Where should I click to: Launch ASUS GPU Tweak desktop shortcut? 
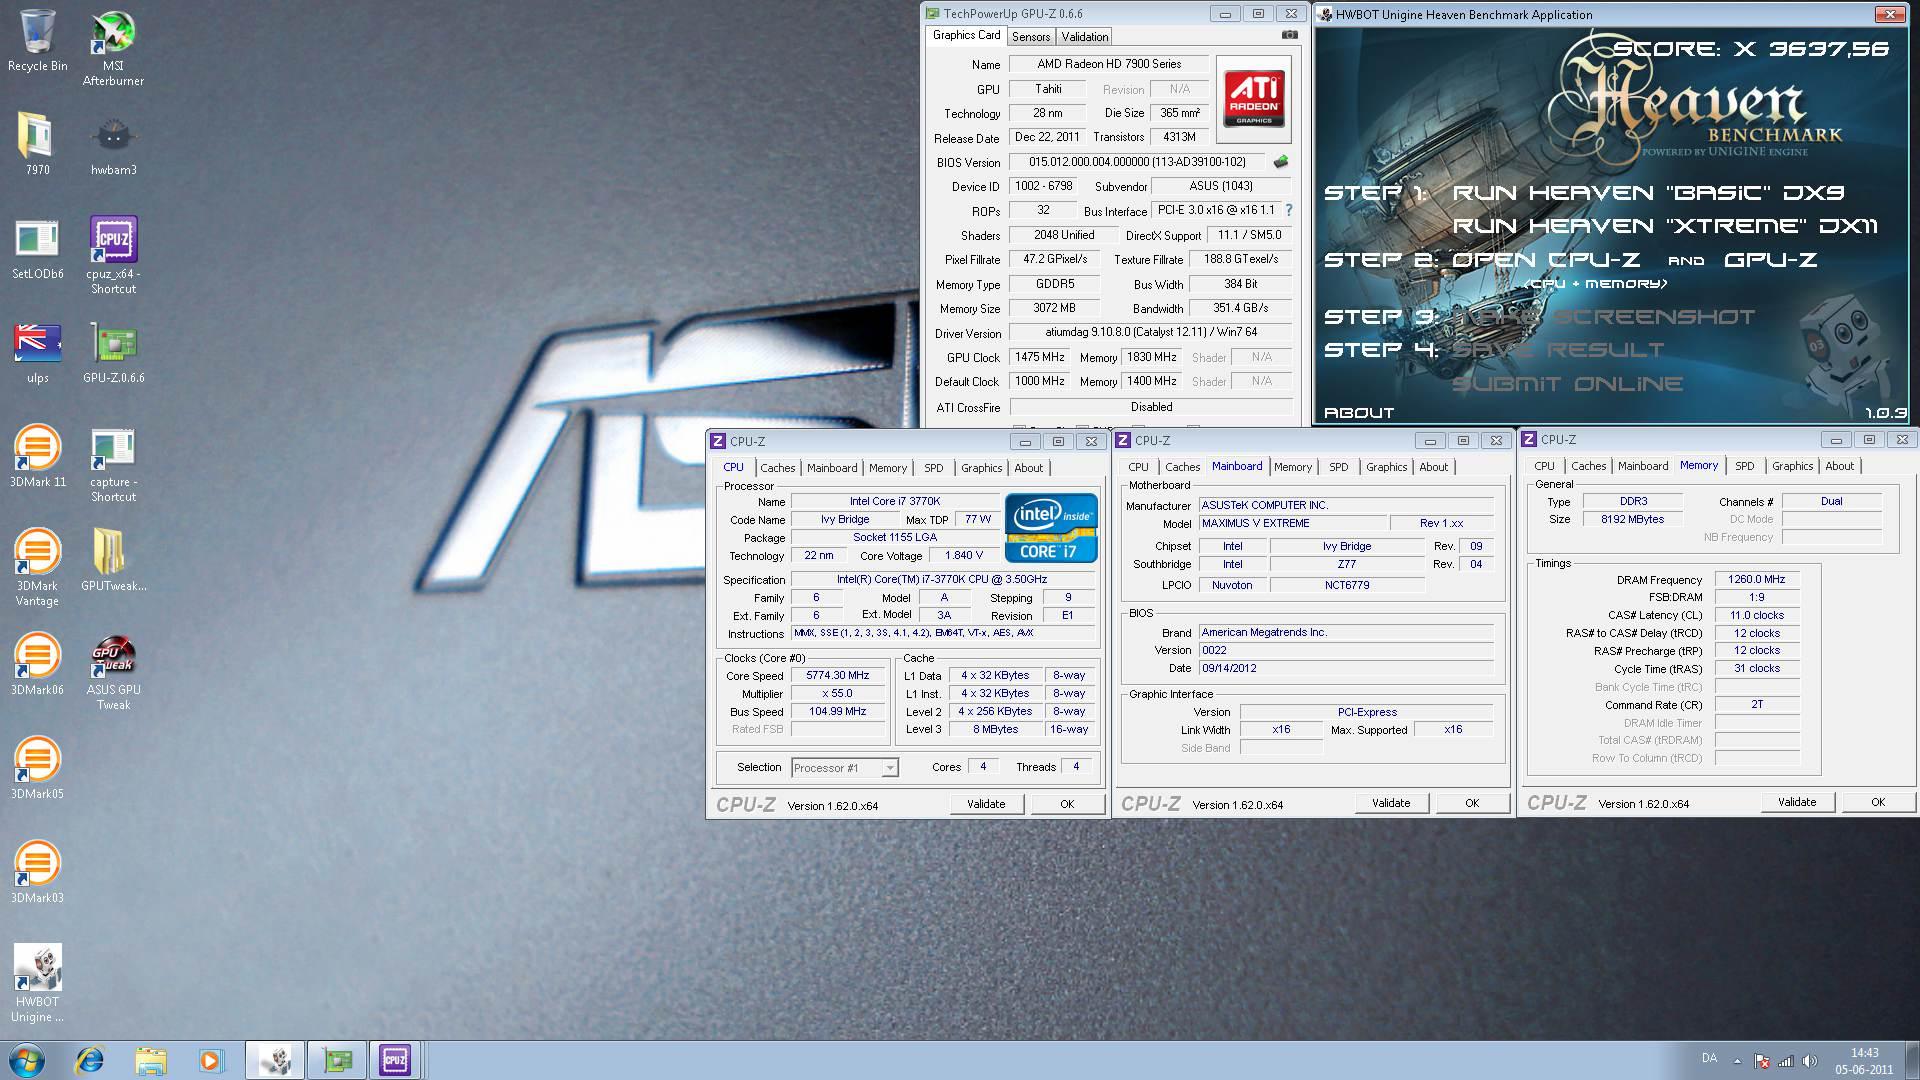pos(113,672)
